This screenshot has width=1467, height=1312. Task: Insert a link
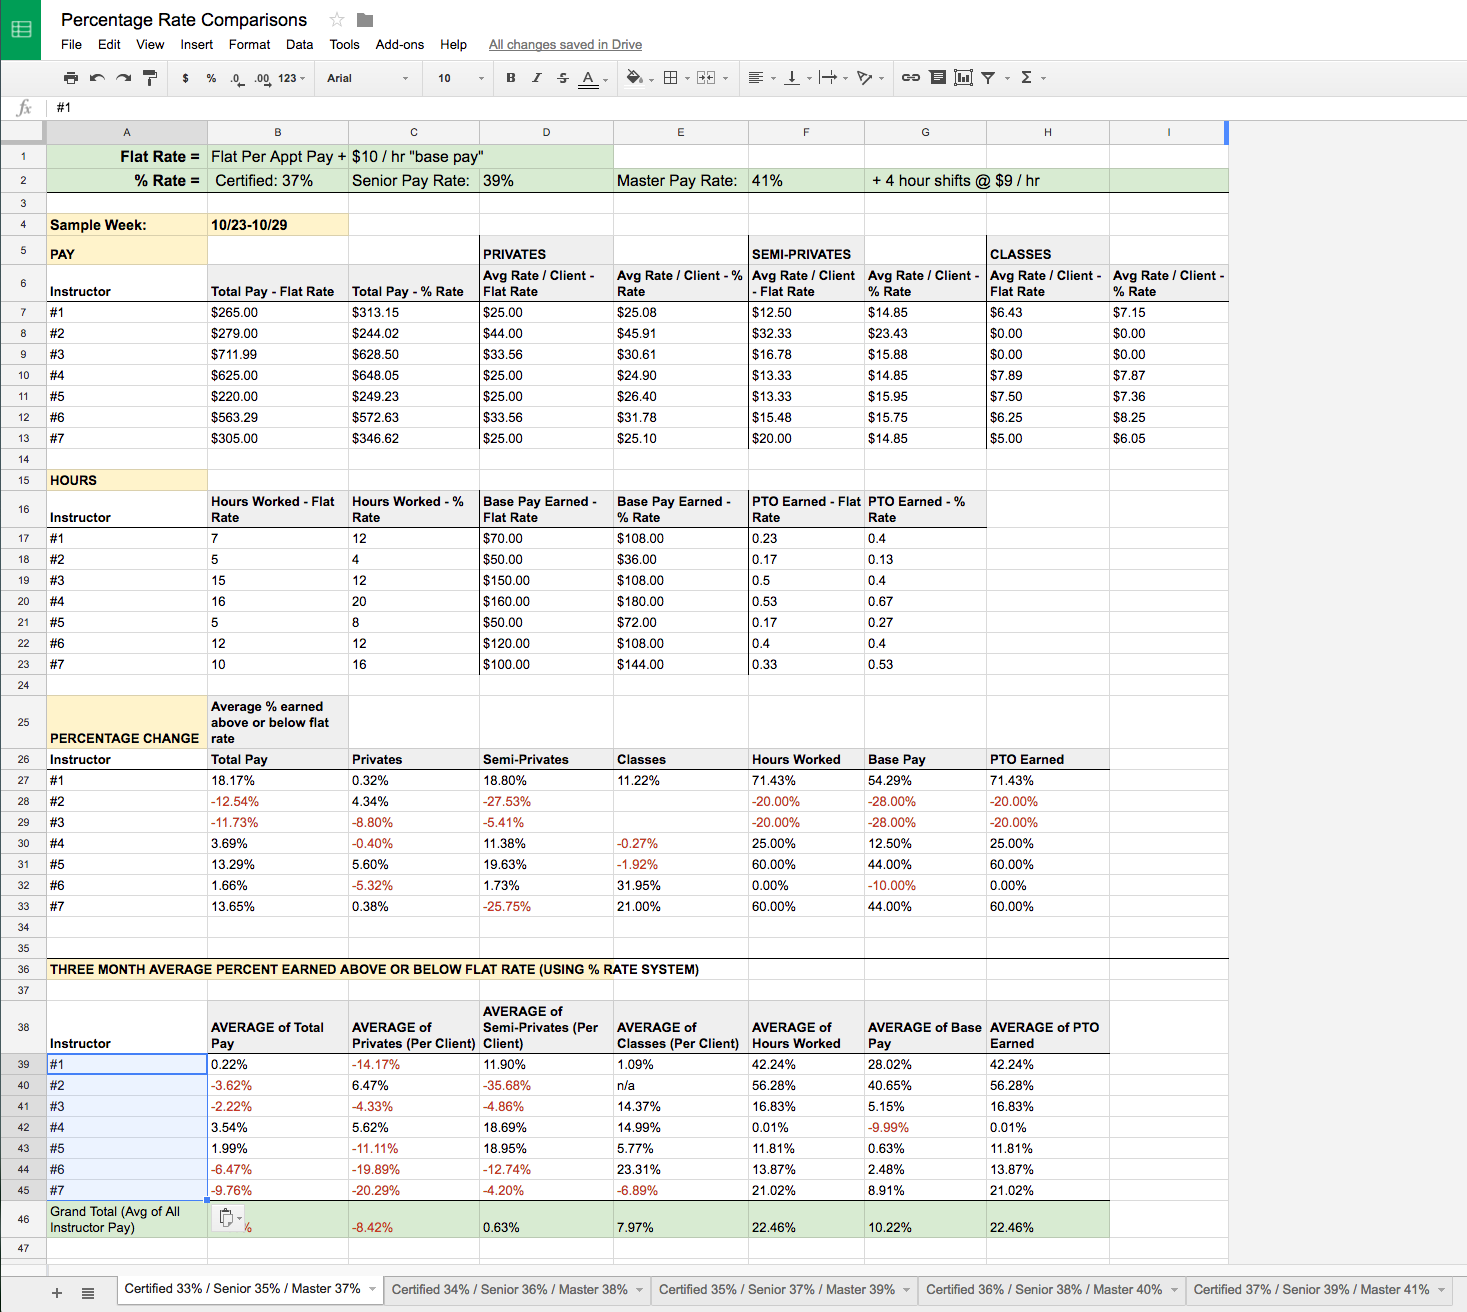point(911,78)
